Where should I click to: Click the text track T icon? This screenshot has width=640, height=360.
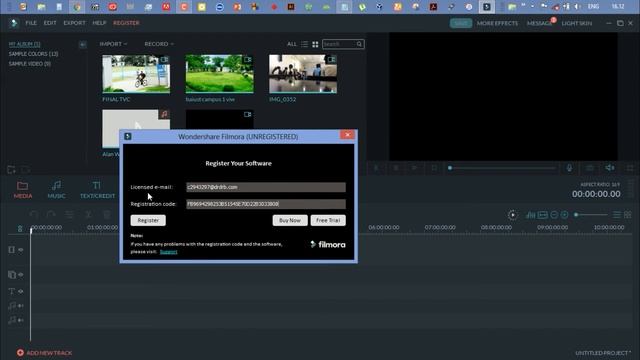tap(11, 291)
